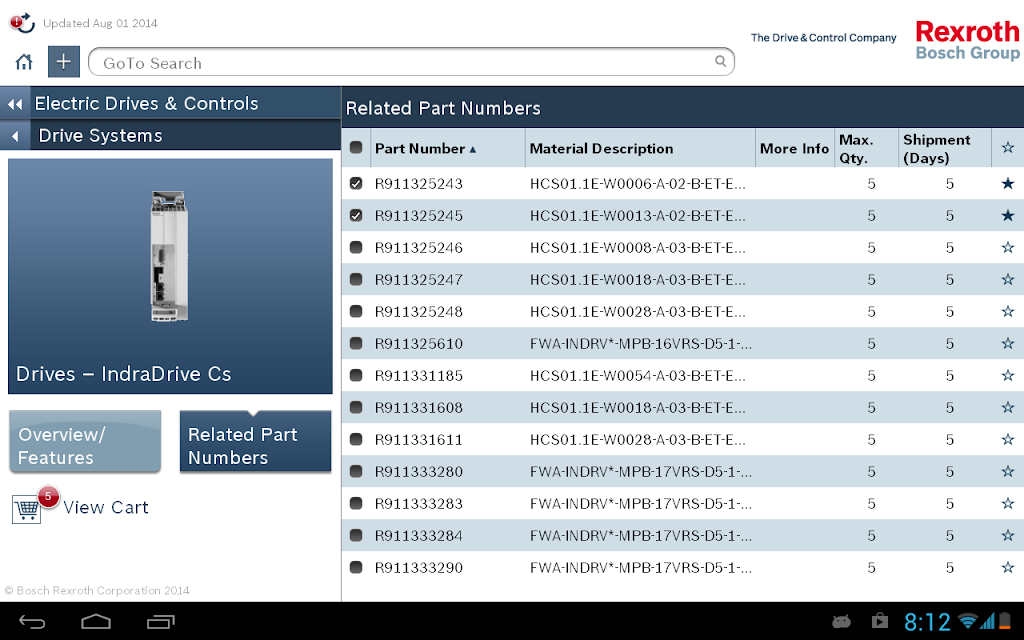Open the Android debug notification icon

(842, 621)
